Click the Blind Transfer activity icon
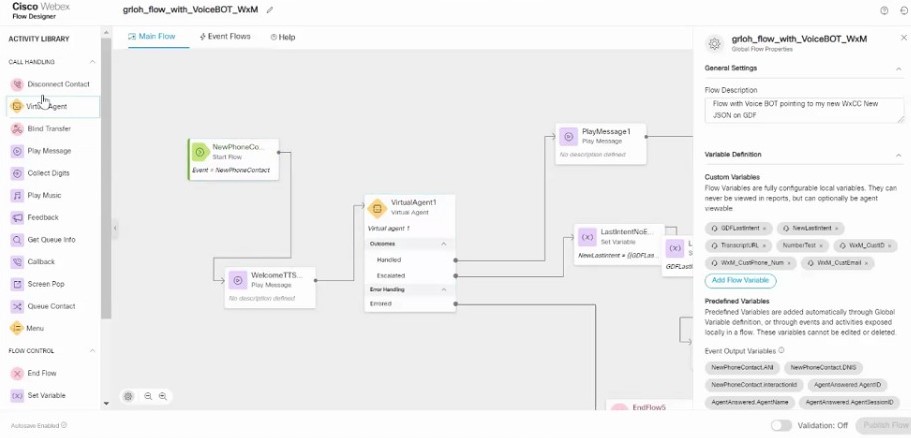 point(17,129)
